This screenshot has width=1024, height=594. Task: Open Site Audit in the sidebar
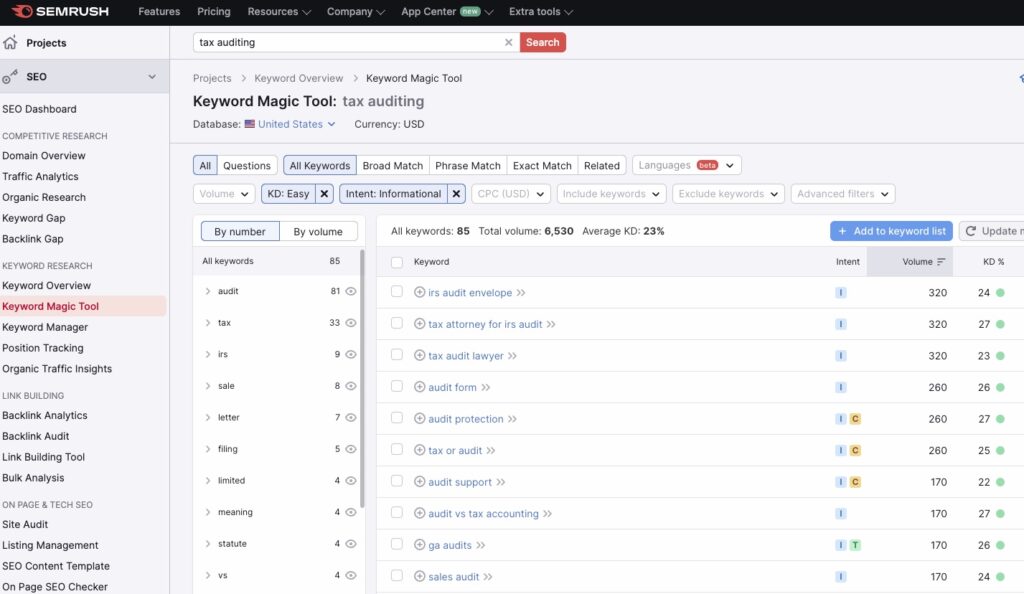25,524
